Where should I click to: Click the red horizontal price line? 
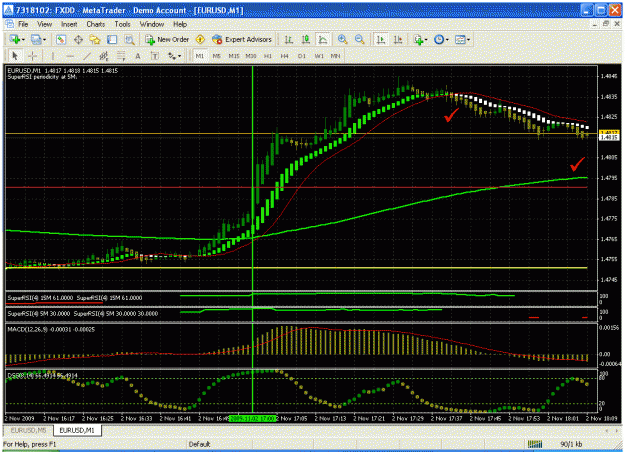pyautogui.click(x=296, y=187)
